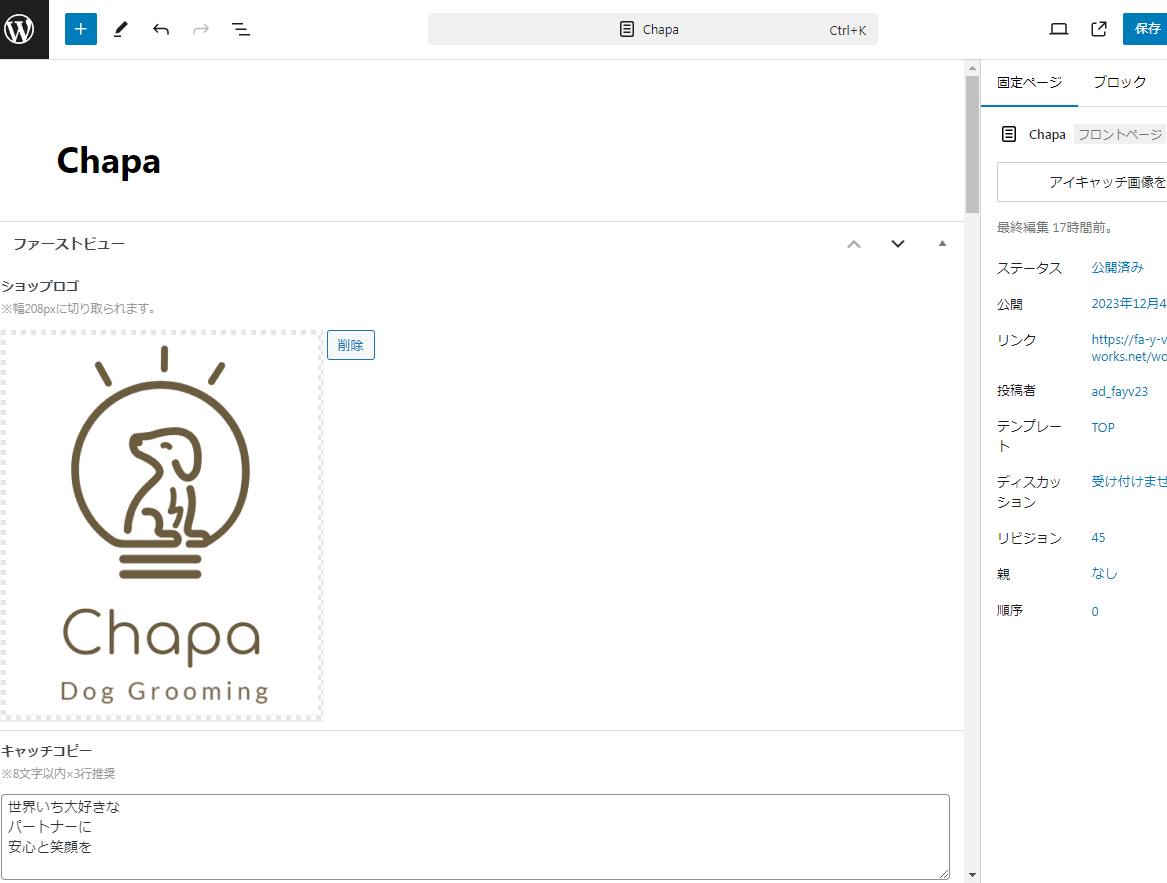View the page in a new tab
1167x883 pixels.
pyautogui.click(x=1099, y=29)
